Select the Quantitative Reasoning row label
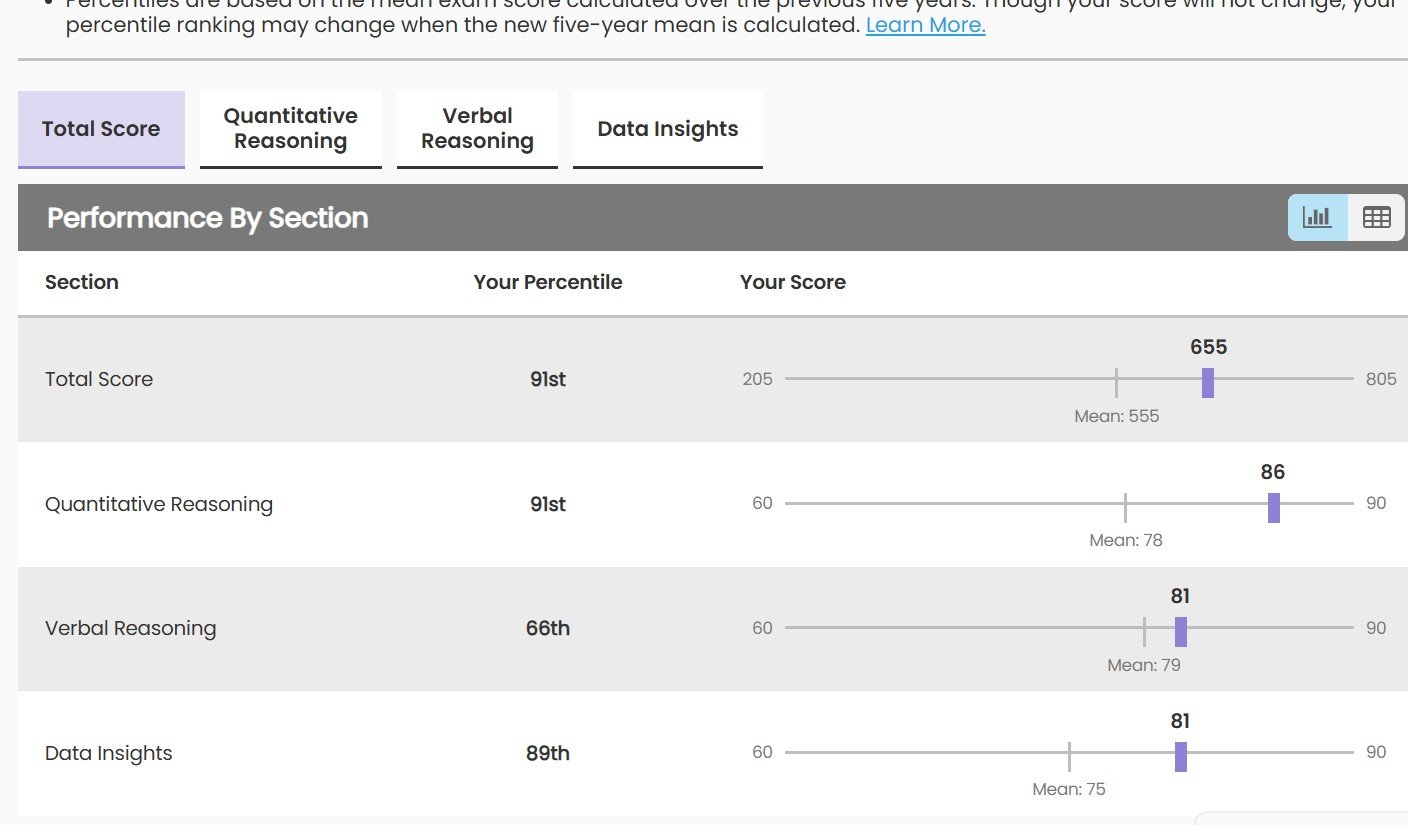The width and height of the screenshot is (1408, 825). tap(159, 504)
